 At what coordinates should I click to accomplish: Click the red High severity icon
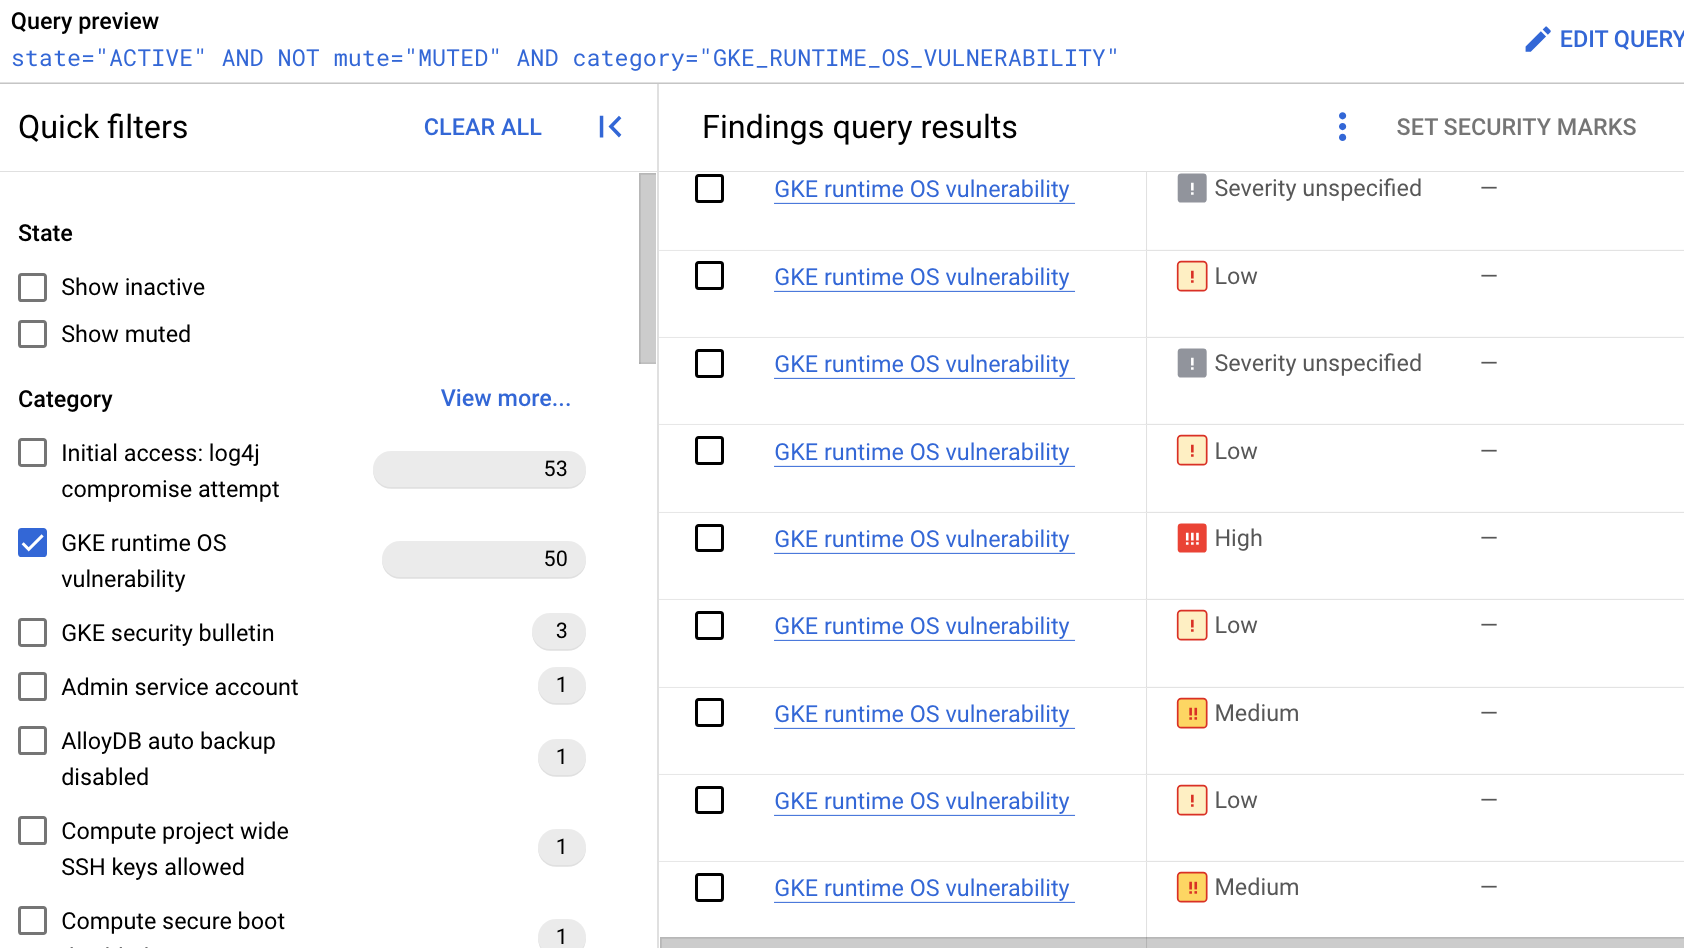[x=1191, y=539]
